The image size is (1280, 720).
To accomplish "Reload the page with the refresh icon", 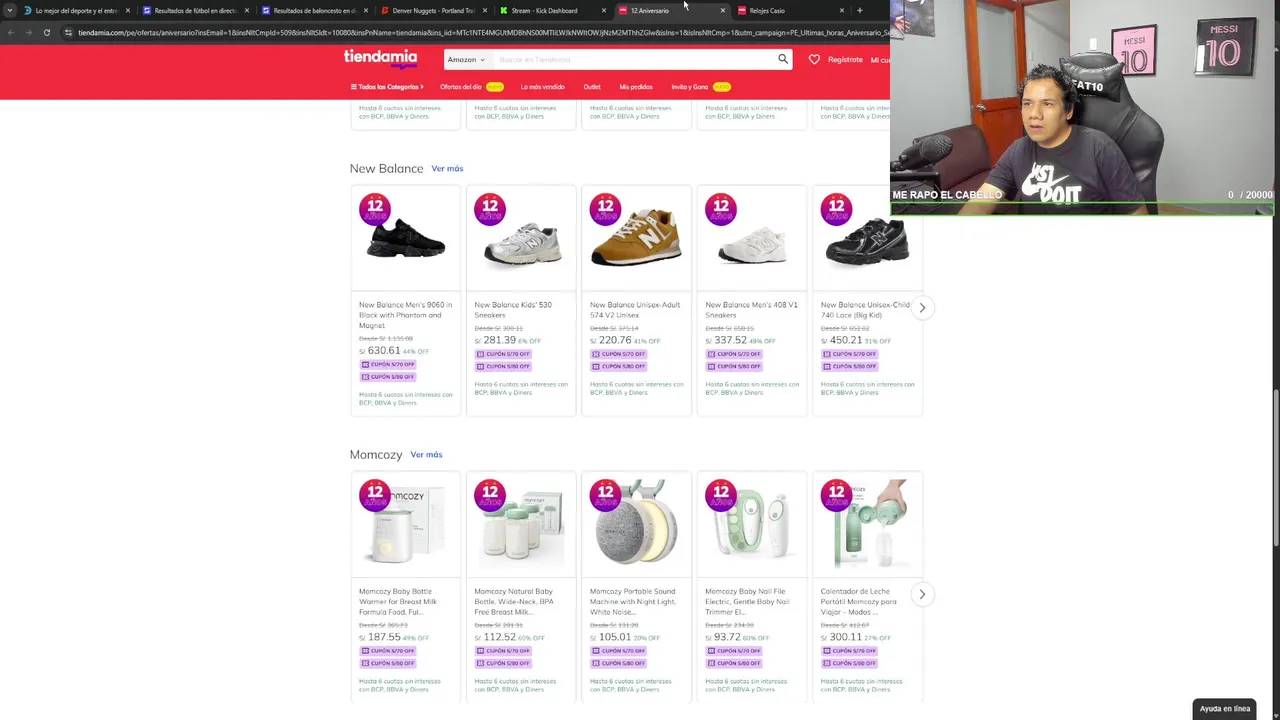I will pos(47,32).
